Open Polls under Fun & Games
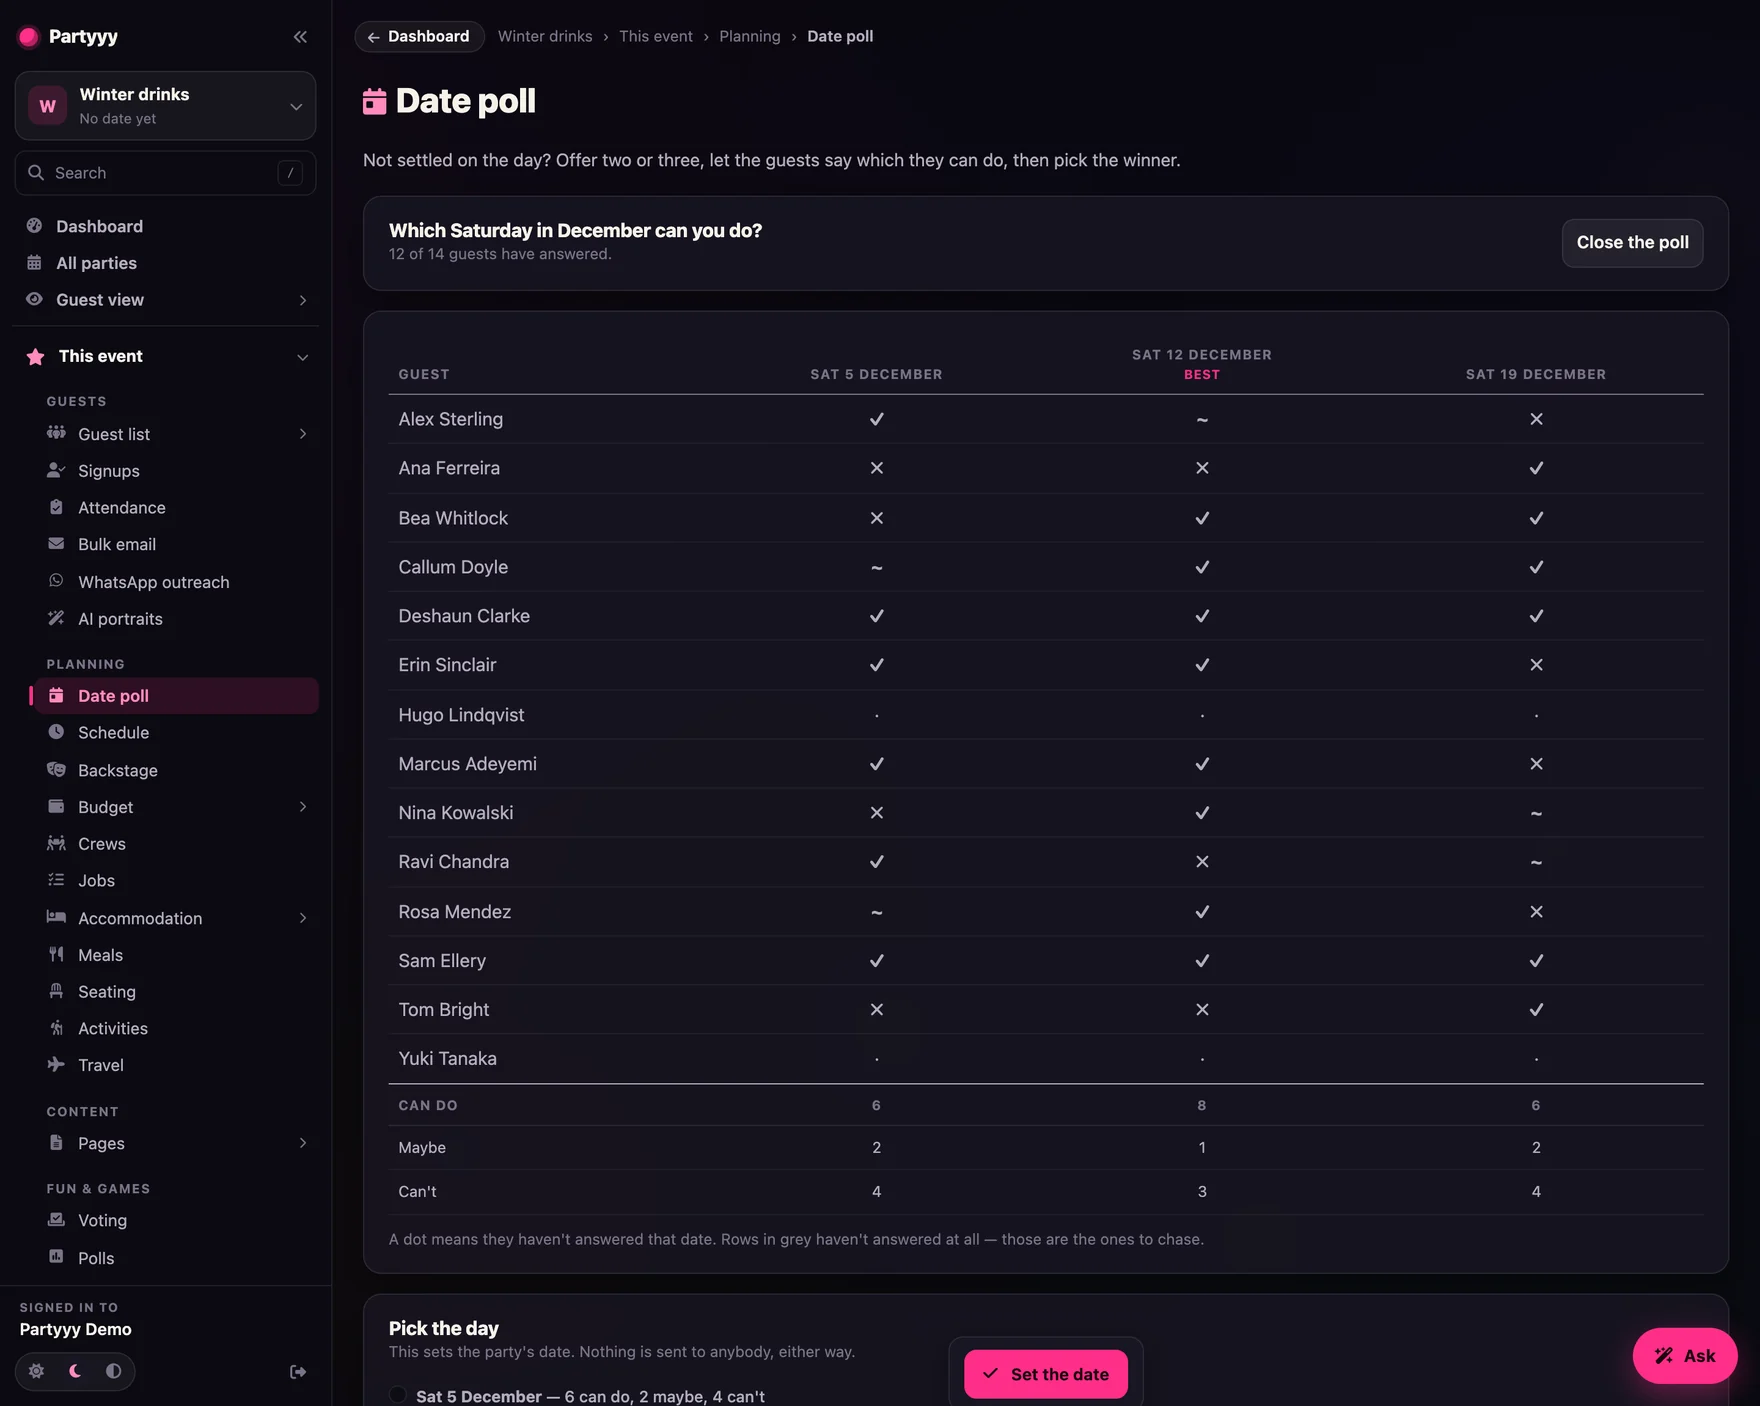1760x1406 pixels. 176,1258
